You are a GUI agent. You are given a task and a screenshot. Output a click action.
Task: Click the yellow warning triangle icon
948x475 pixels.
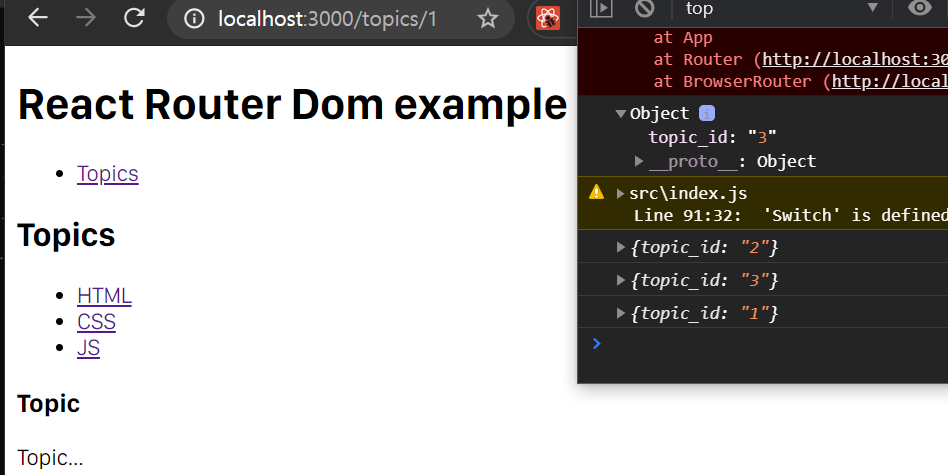(596, 192)
